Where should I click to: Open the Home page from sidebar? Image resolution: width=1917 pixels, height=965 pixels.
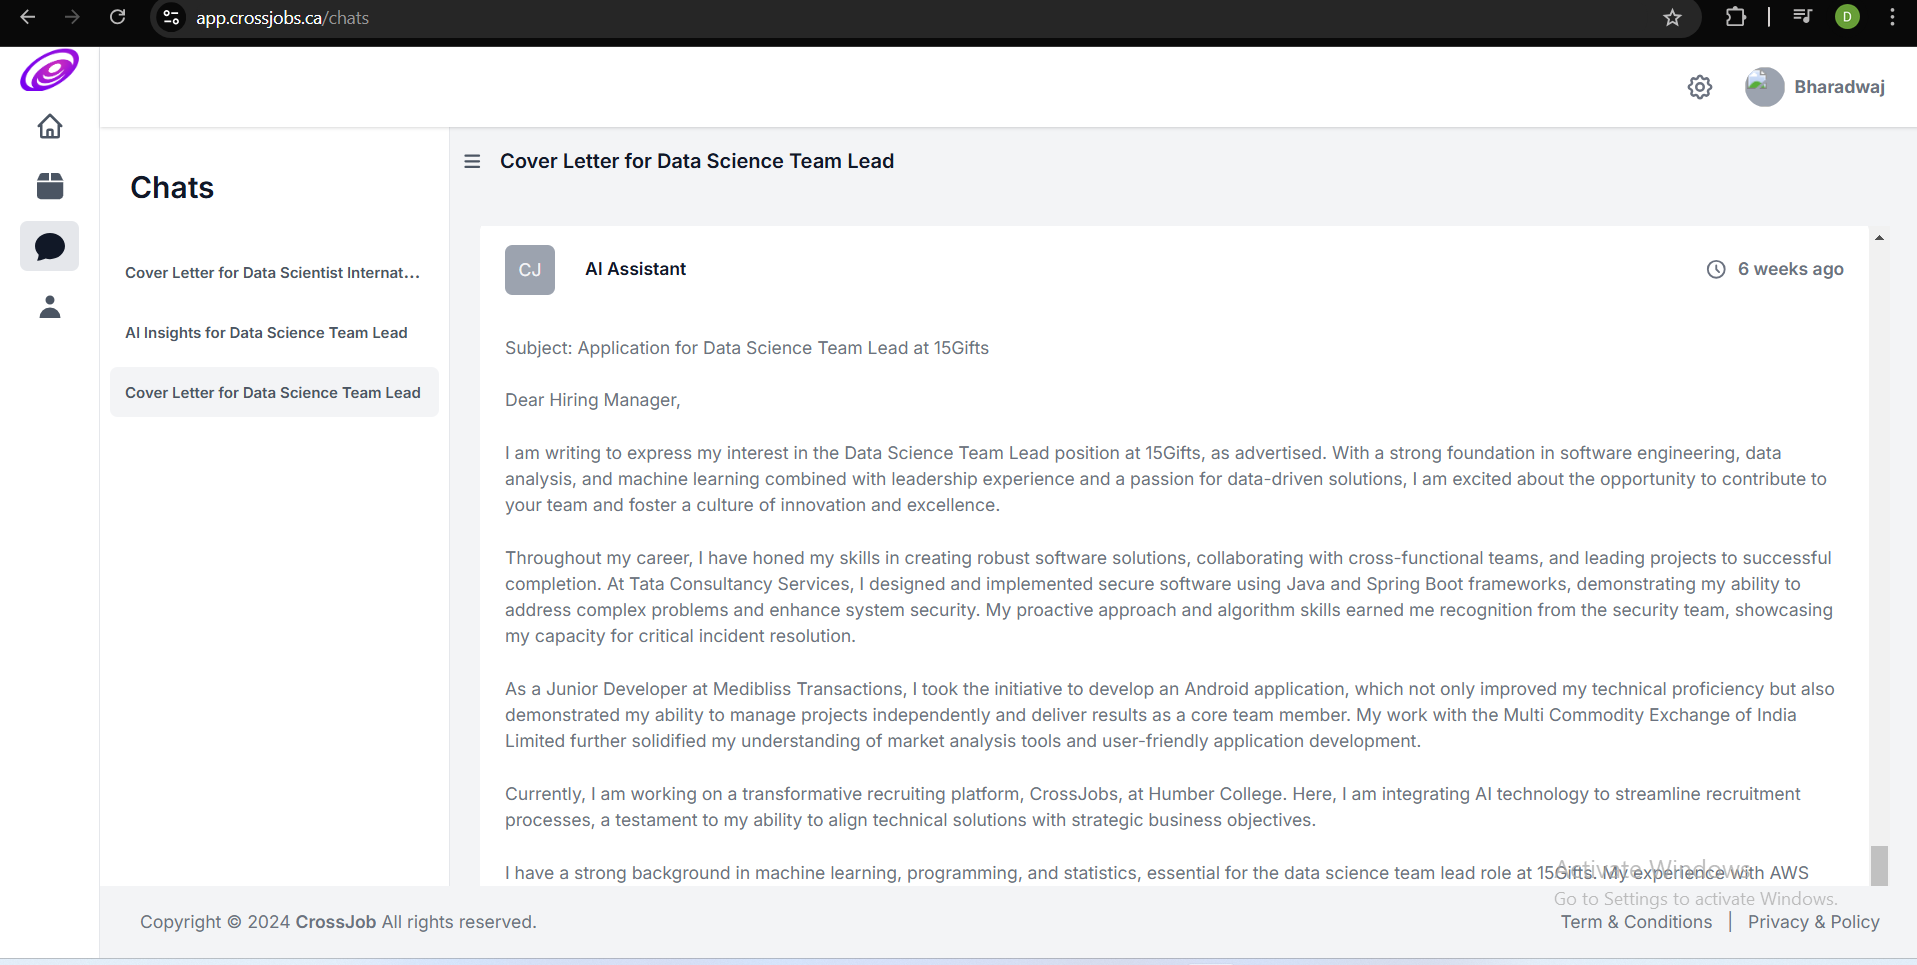point(49,127)
